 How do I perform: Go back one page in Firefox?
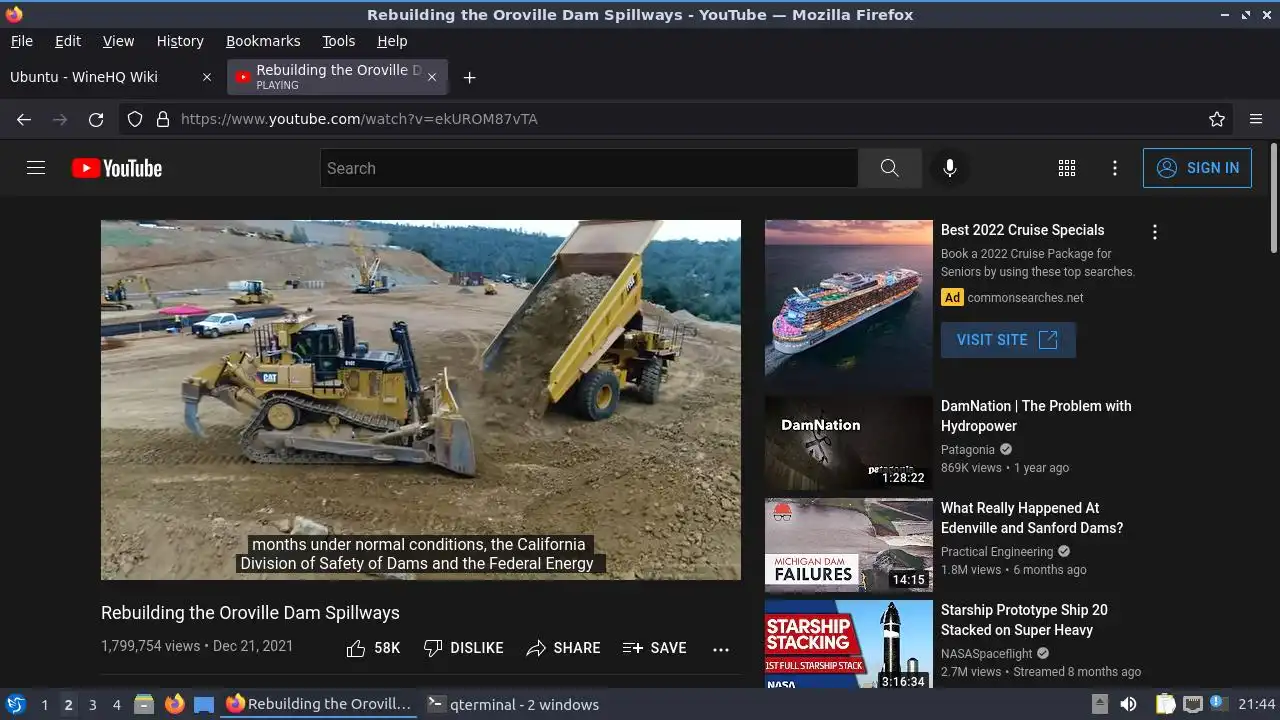[24, 119]
